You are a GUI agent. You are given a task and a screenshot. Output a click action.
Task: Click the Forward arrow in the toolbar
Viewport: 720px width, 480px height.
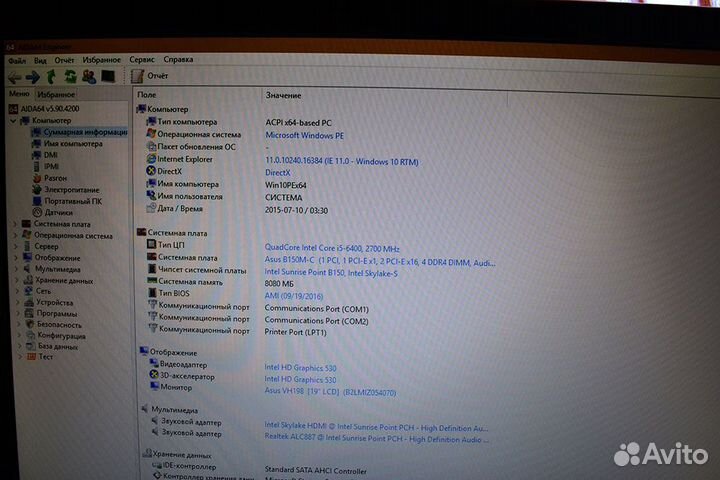point(33,77)
